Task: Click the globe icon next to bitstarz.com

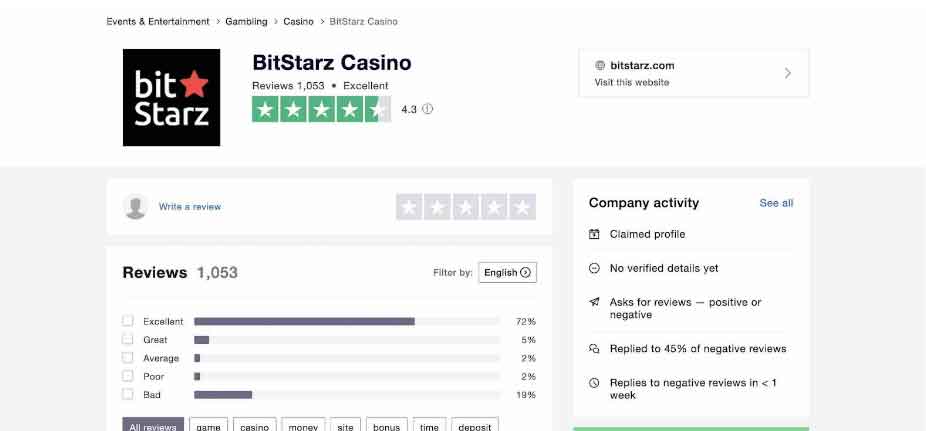Action: [600, 66]
